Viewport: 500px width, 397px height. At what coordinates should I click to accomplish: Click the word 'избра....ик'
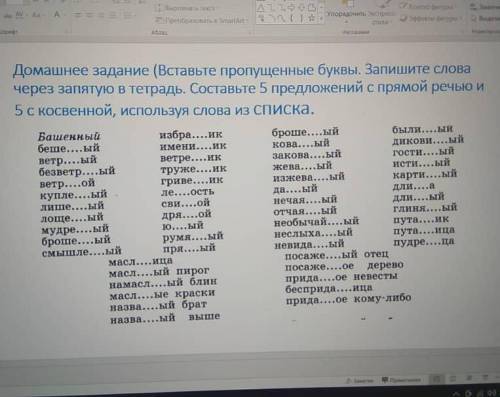191,135
